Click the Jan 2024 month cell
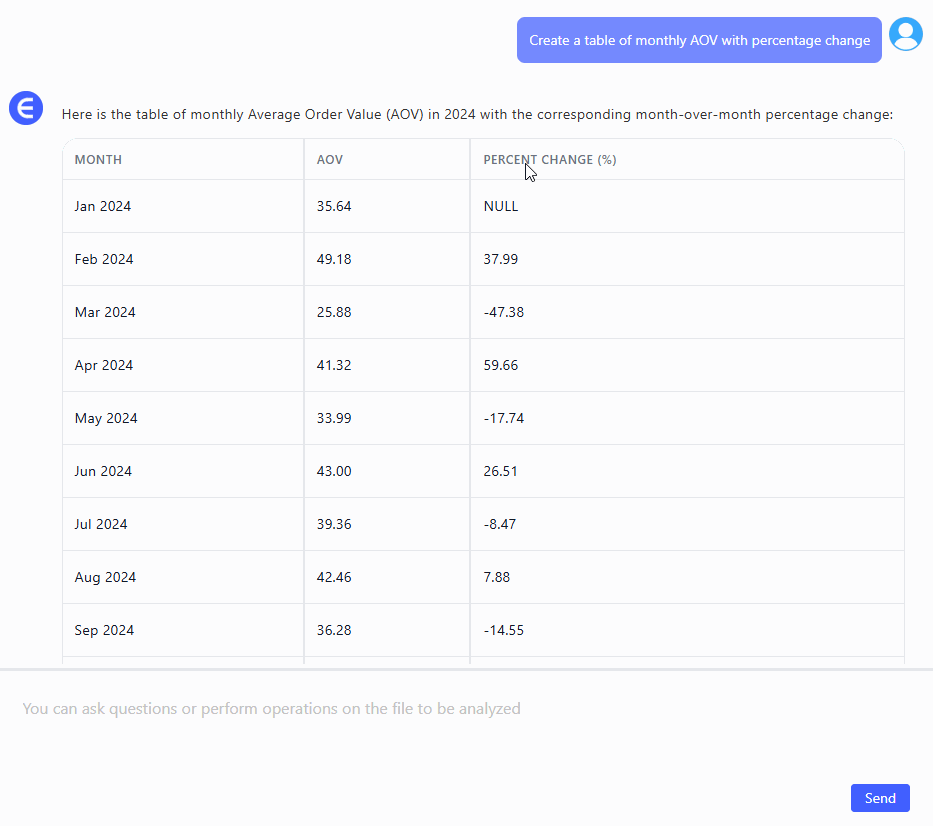The image size is (933, 826). 103,207
